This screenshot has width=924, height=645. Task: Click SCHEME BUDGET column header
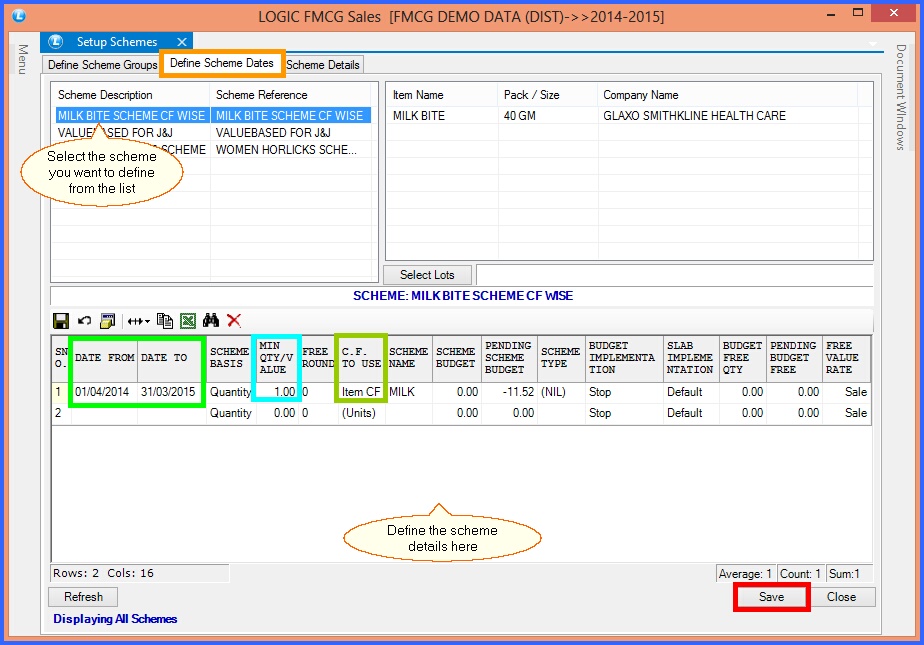point(456,358)
